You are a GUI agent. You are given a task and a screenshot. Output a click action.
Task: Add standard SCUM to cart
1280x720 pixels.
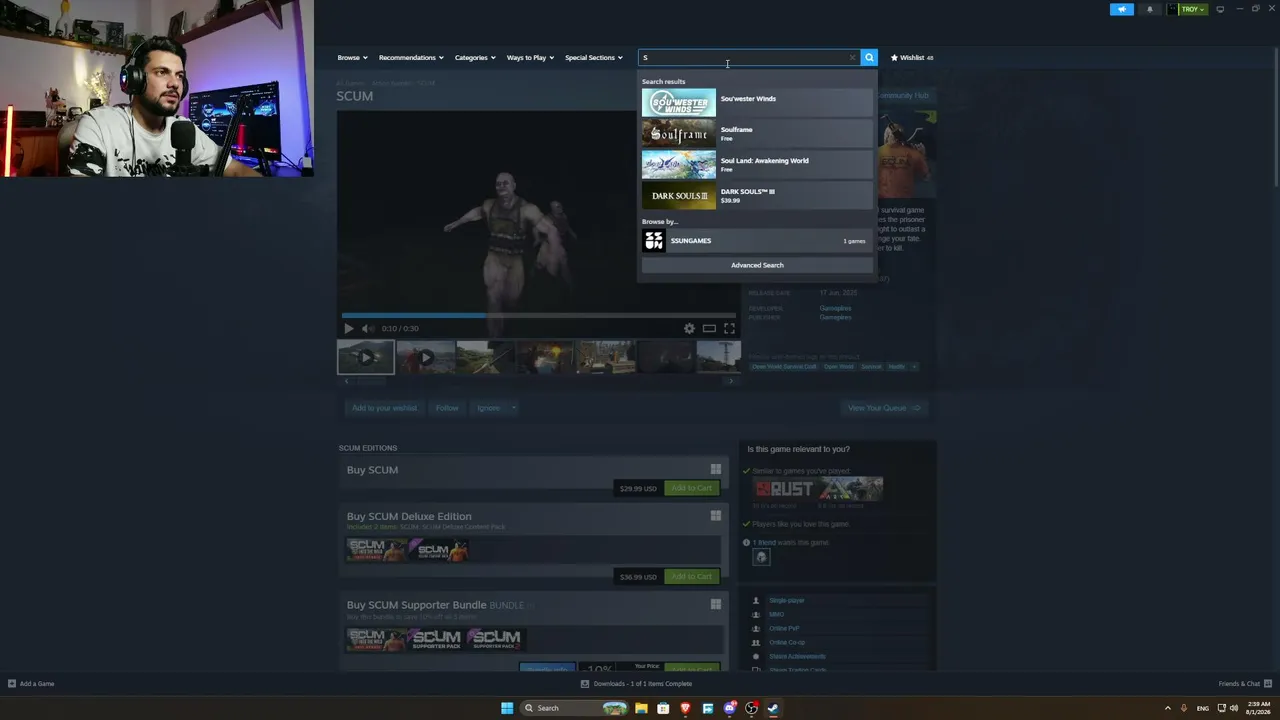691,488
